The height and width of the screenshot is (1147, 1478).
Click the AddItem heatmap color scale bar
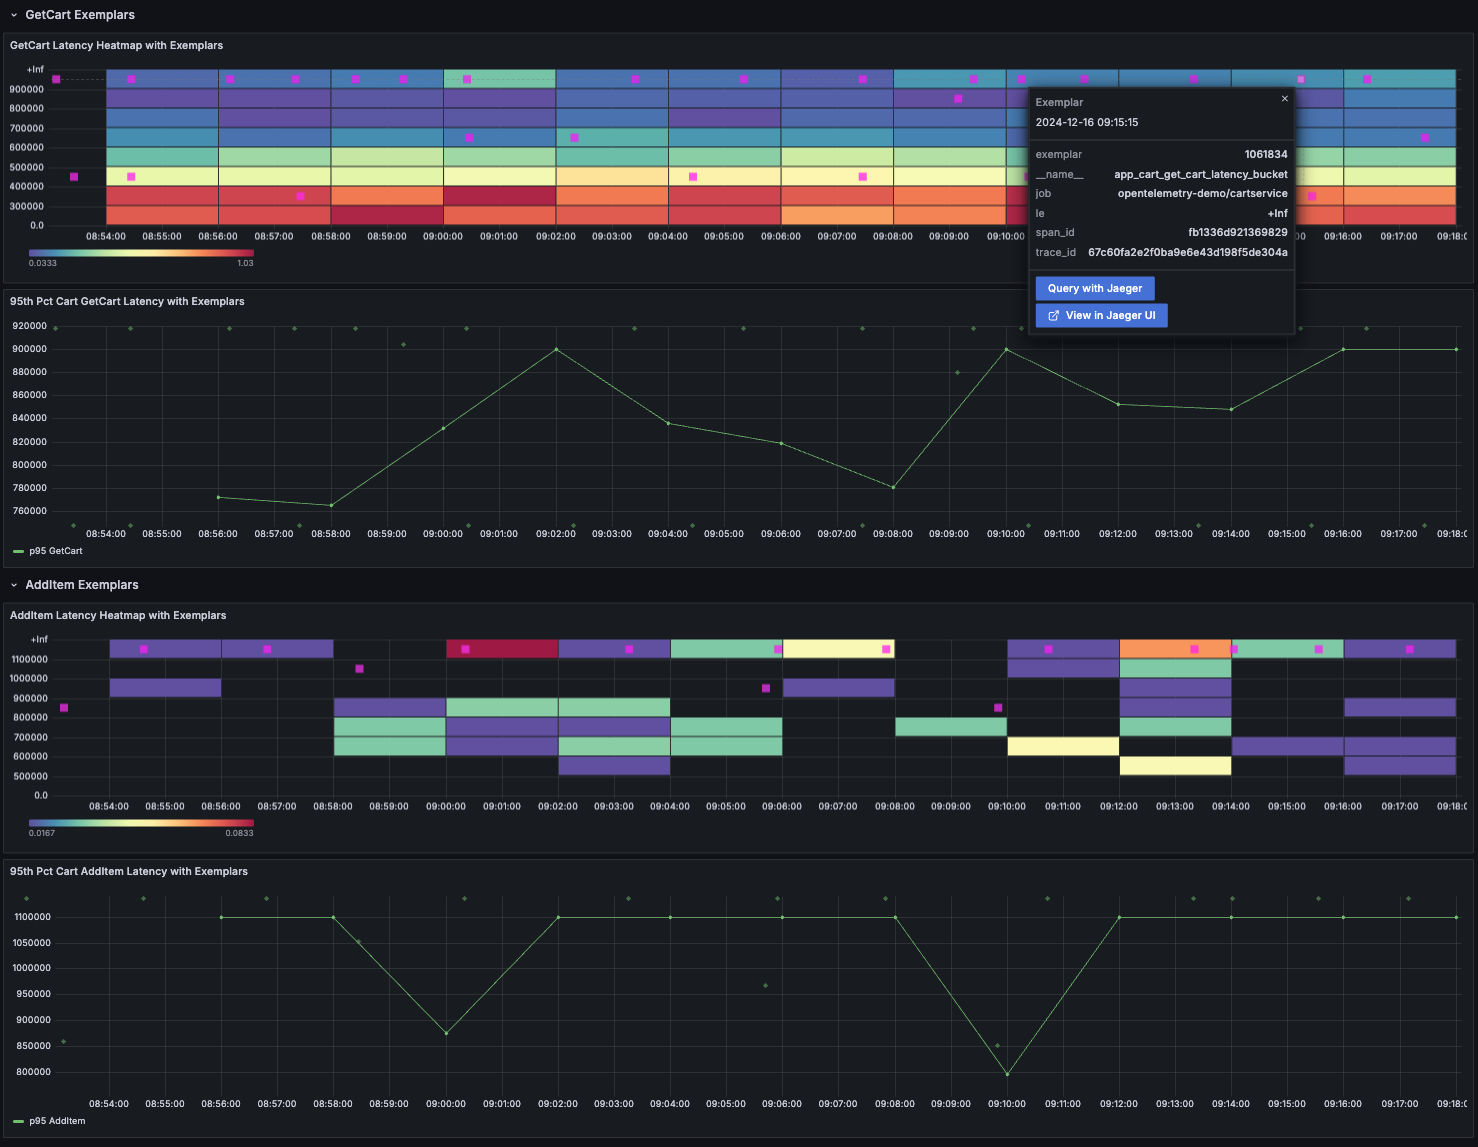(x=141, y=823)
